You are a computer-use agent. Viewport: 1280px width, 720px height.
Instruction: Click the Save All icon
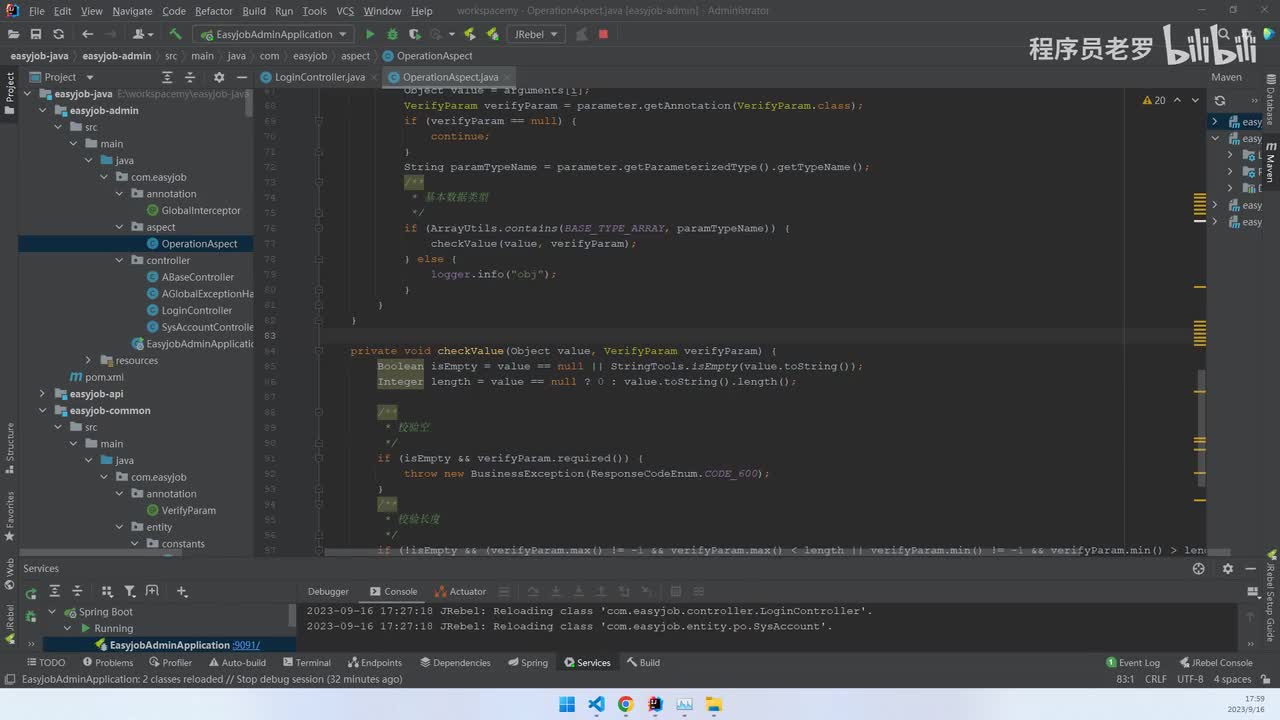coord(36,34)
